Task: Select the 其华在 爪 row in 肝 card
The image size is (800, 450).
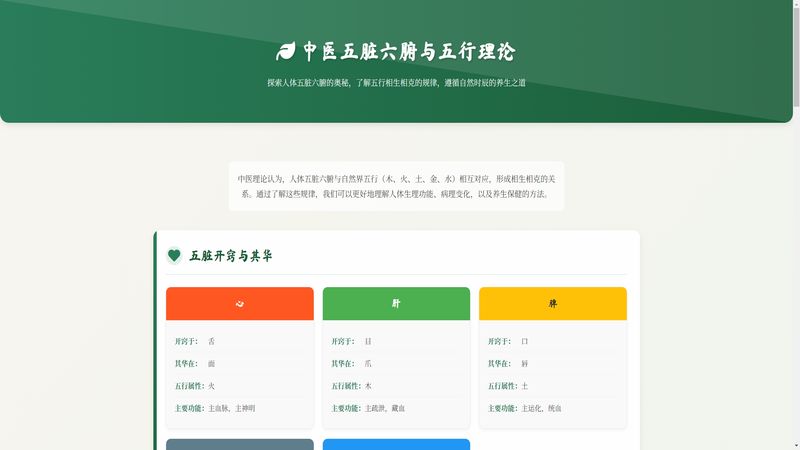Action: pyautogui.click(x=396, y=364)
